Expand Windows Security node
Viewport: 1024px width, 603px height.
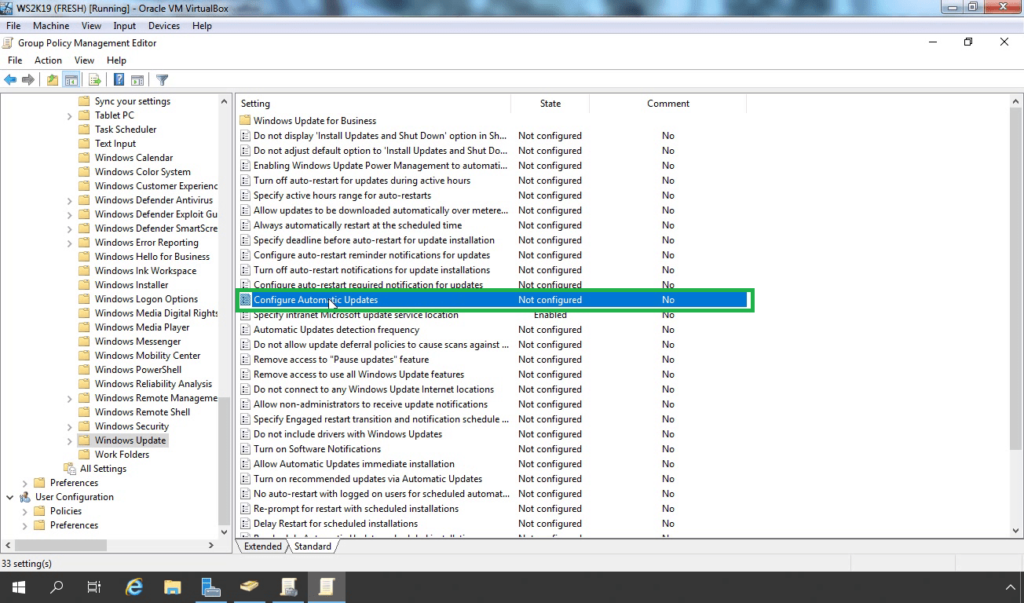69,427
